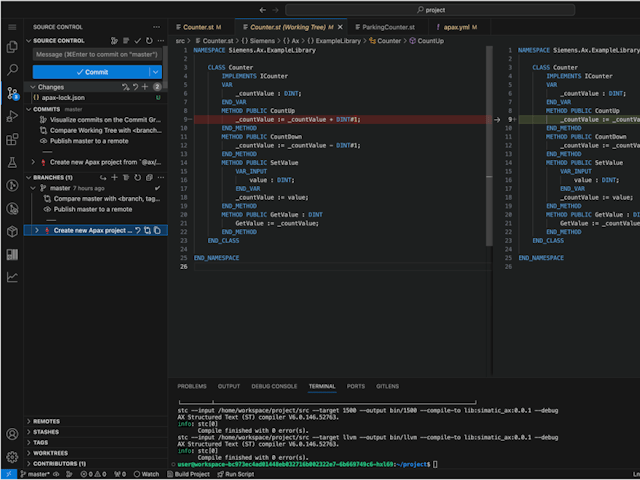Click Publish master to a remote under Commits
This screenshot has height=480, width=640.
pos(89,141)
